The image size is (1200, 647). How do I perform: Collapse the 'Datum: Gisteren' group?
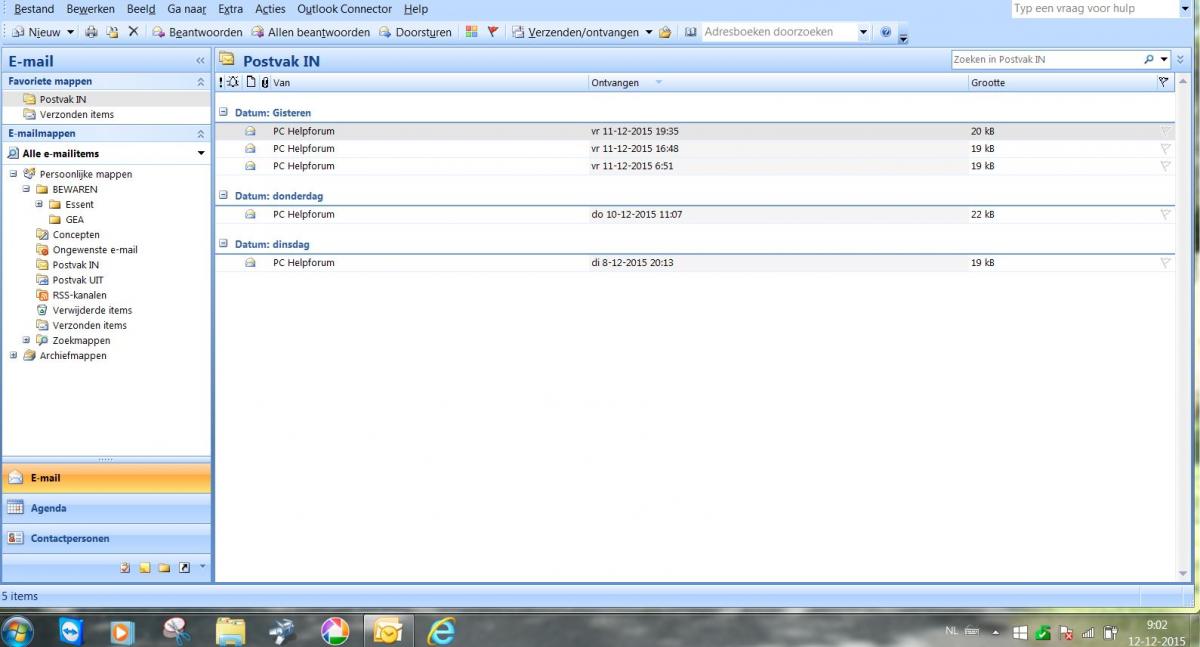(x=224, y=113)
